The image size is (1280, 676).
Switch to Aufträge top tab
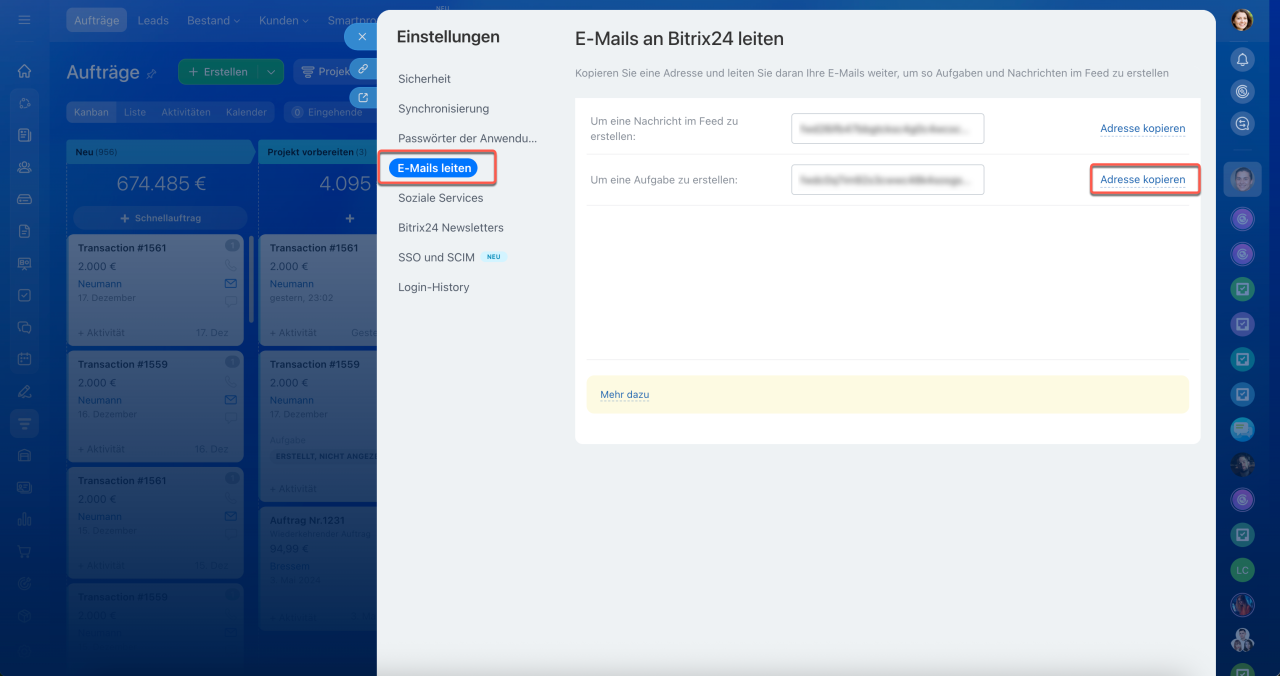97,20
